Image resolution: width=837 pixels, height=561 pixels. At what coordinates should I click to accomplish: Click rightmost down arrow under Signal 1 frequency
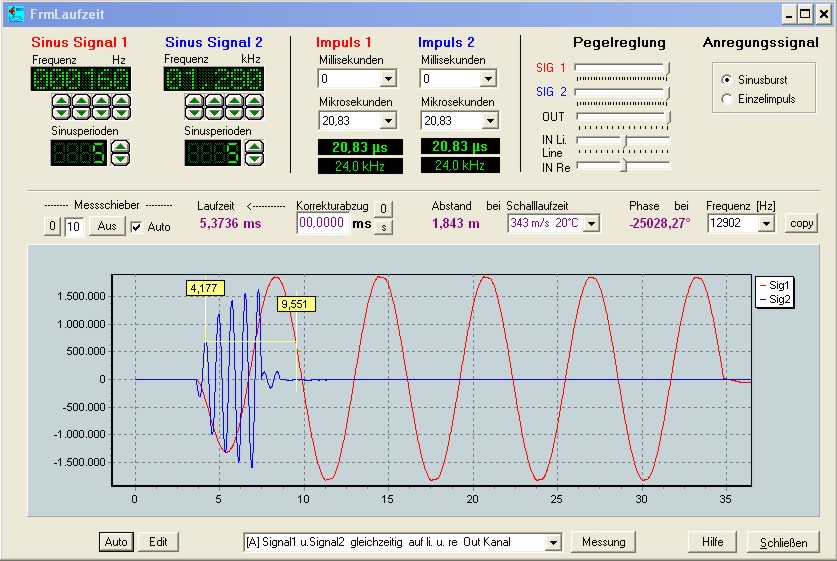[119, 112]
